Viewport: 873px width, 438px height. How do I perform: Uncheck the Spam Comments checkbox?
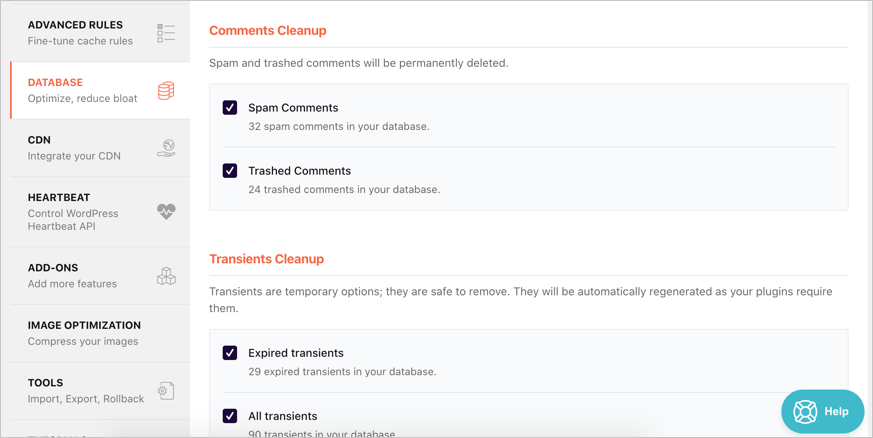pyautogui.click(x=230, y=108)
